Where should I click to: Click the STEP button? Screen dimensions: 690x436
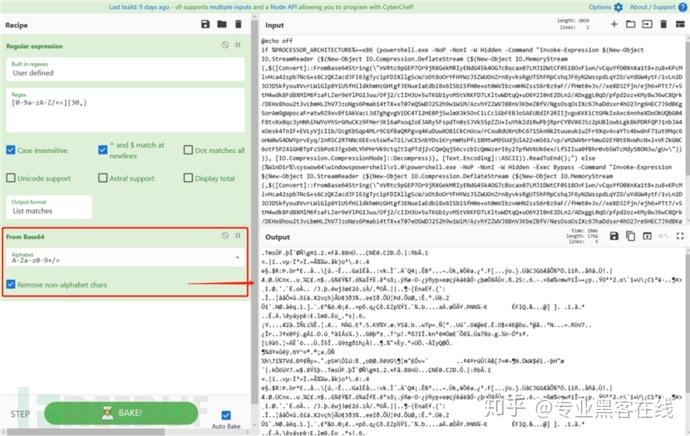[20, 414]
